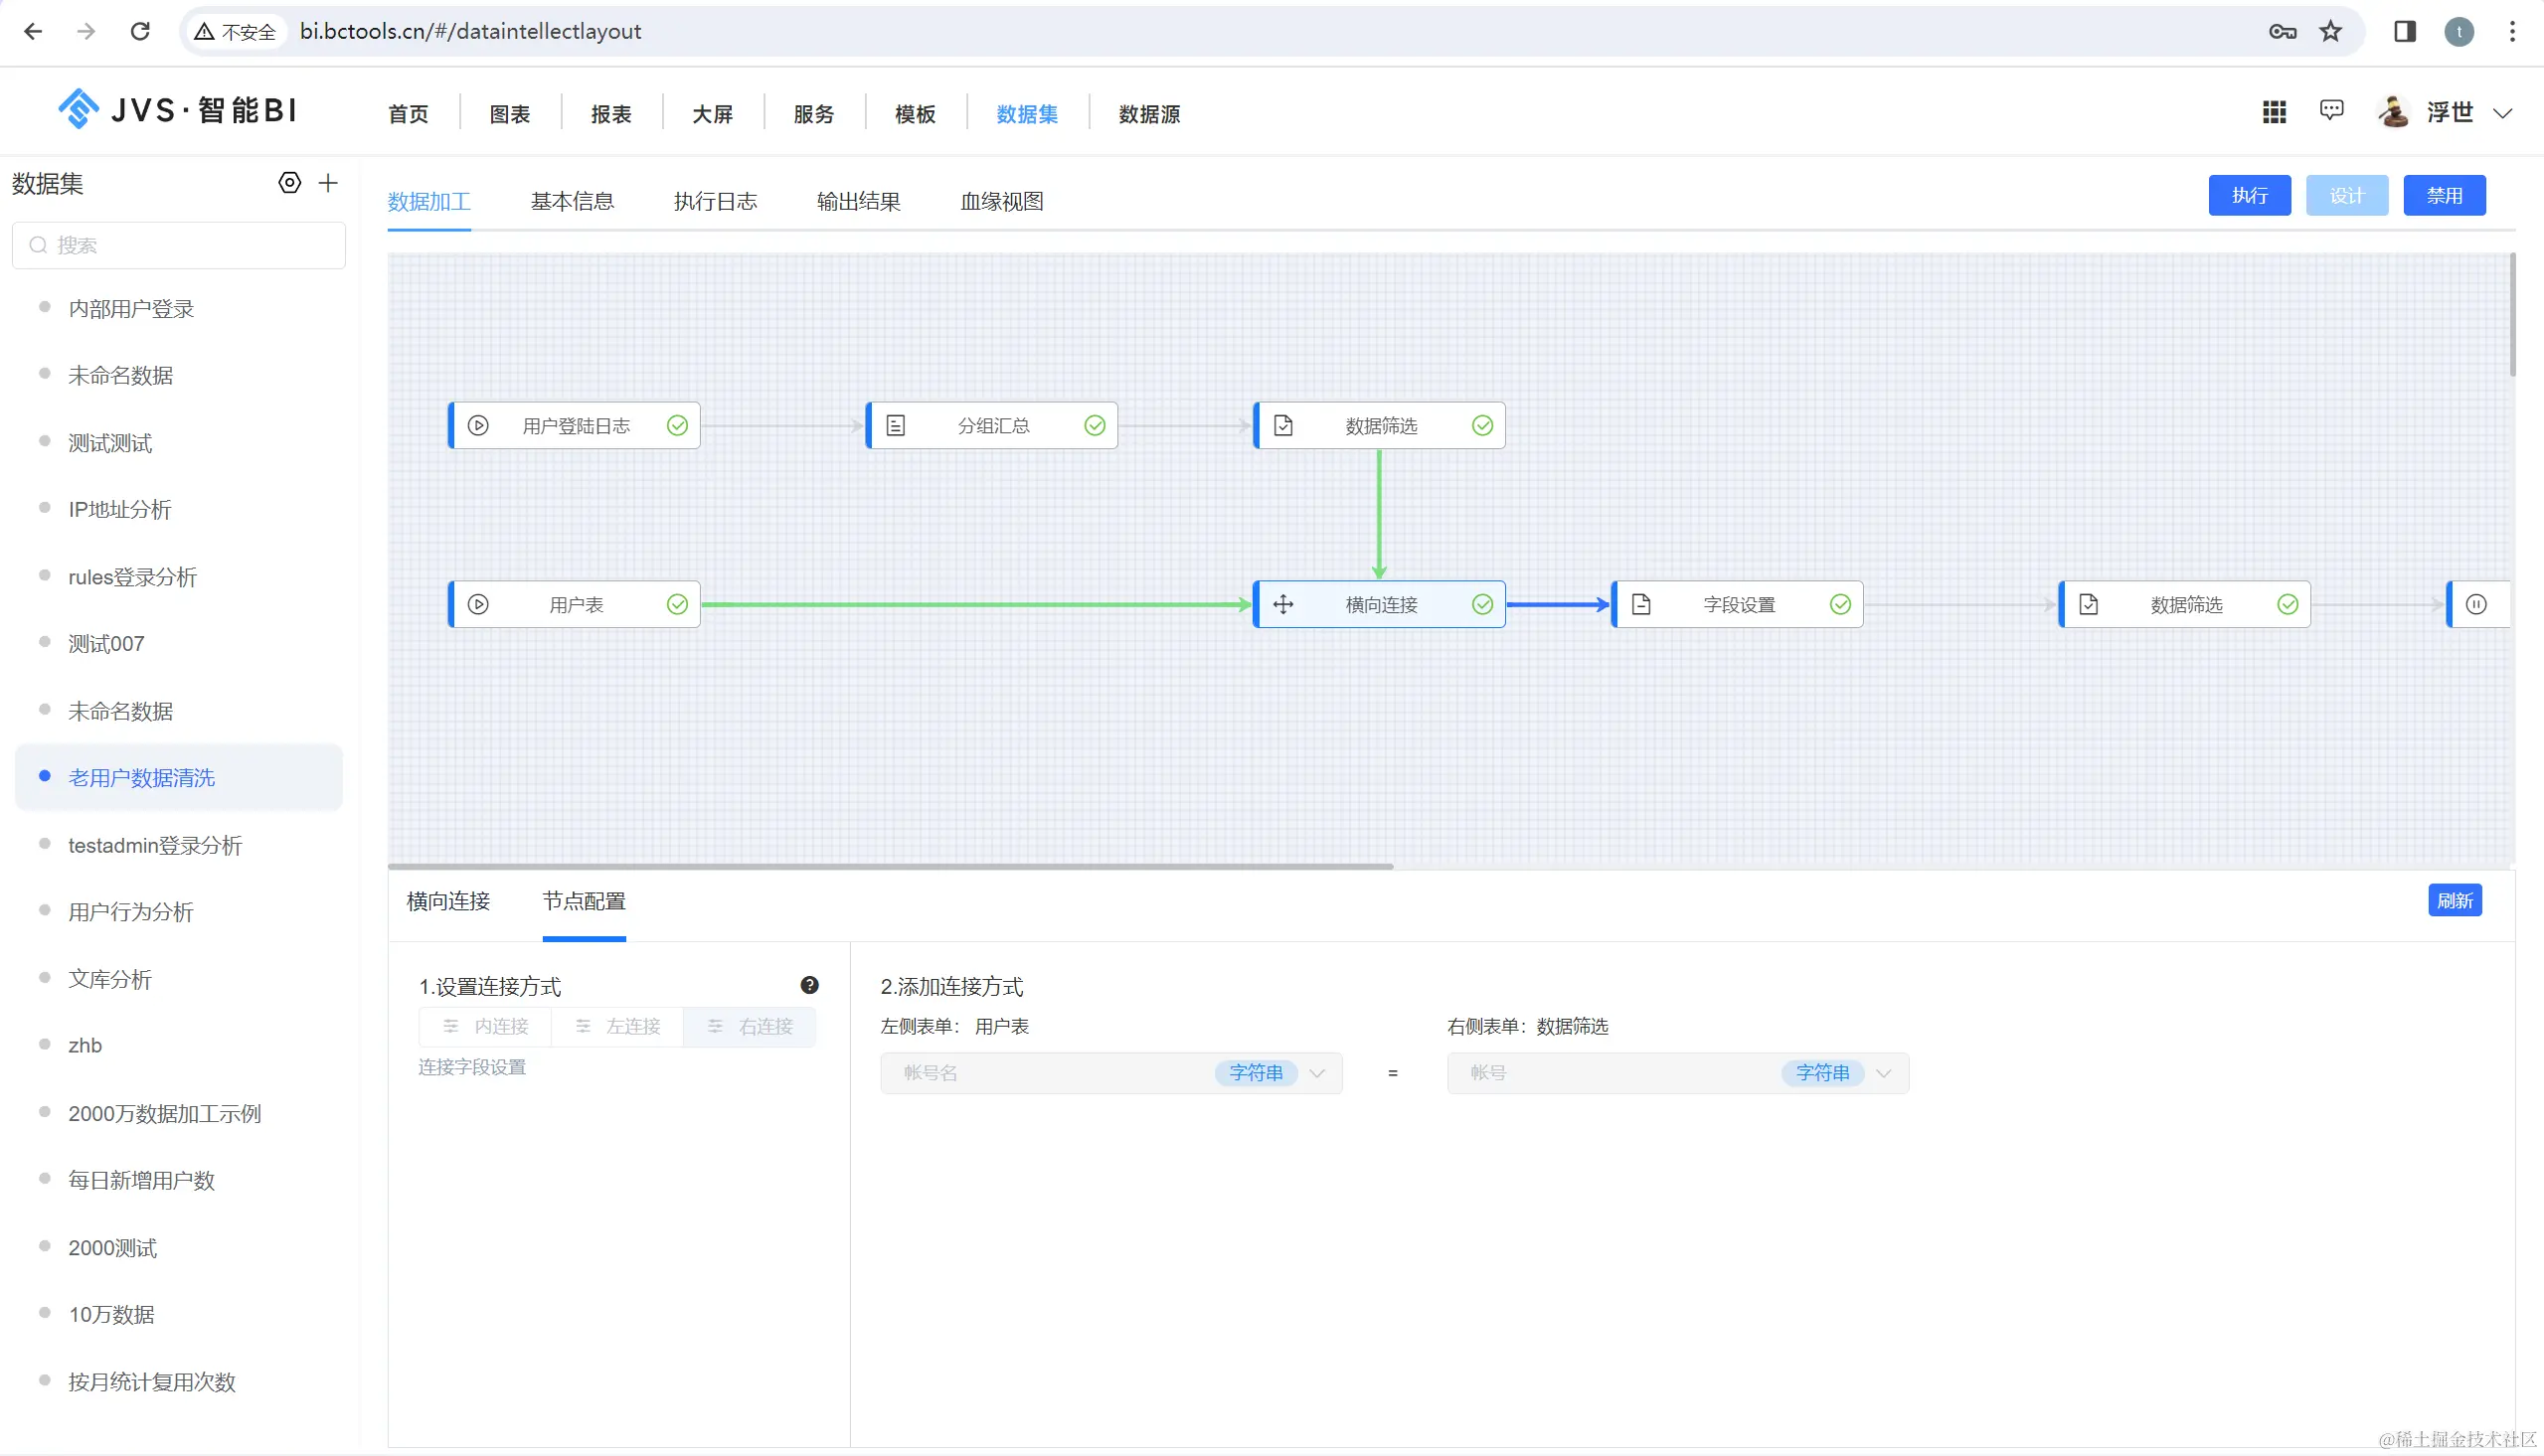This screenshot has width=2544, height=1456.
Task: Click the document icon on 分组汇总 node
Action: [896, 426]
